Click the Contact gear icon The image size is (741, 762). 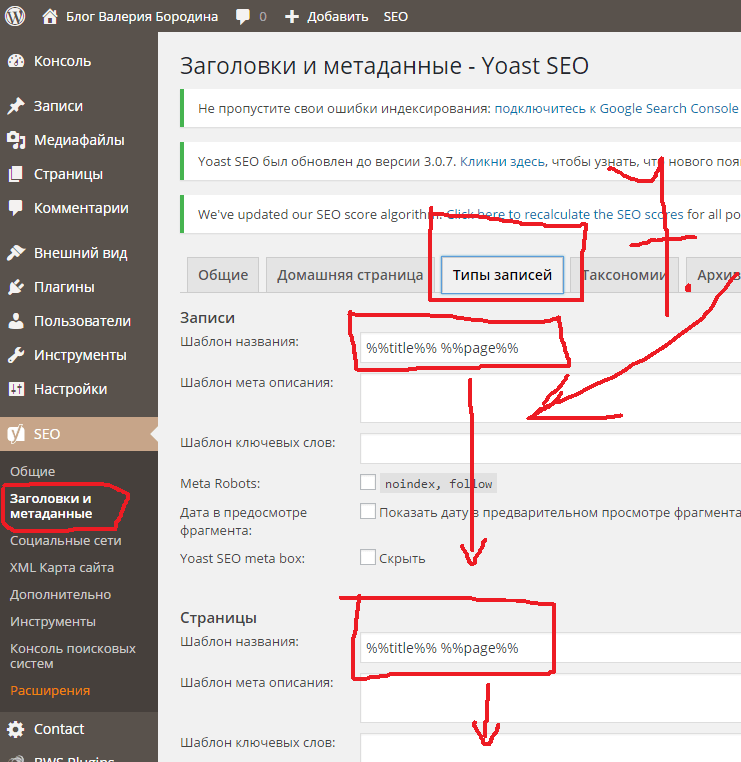(x=16, y=729)
